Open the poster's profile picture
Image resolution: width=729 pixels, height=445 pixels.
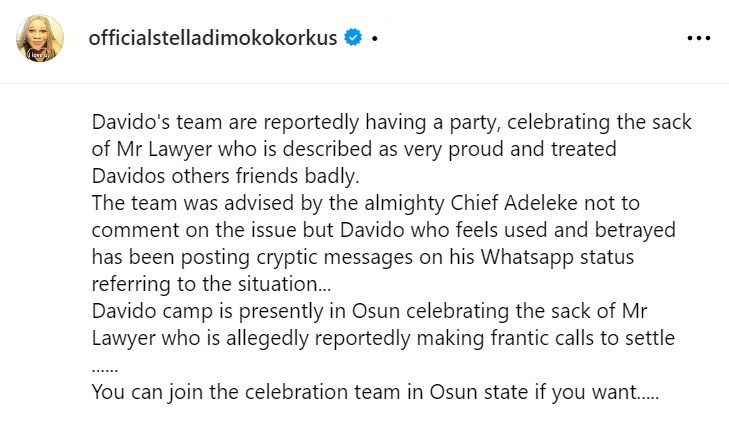39,38
